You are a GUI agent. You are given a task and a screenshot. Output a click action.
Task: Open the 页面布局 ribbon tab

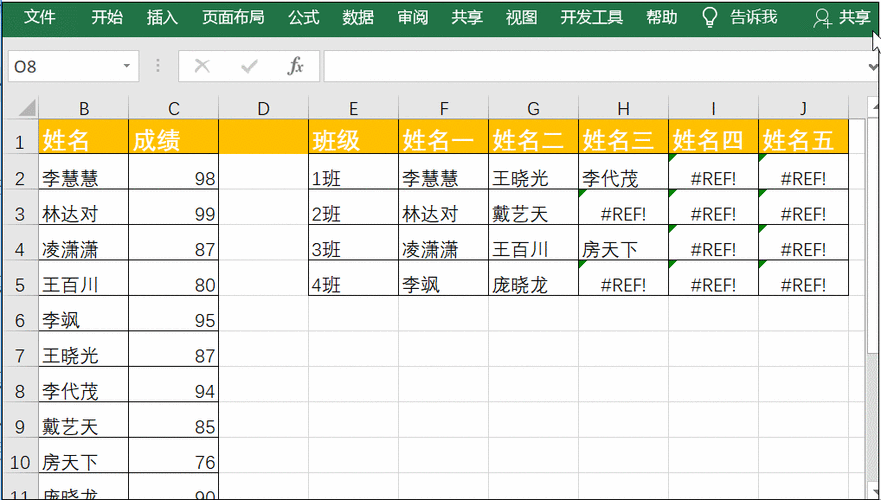tap(233, 17)
